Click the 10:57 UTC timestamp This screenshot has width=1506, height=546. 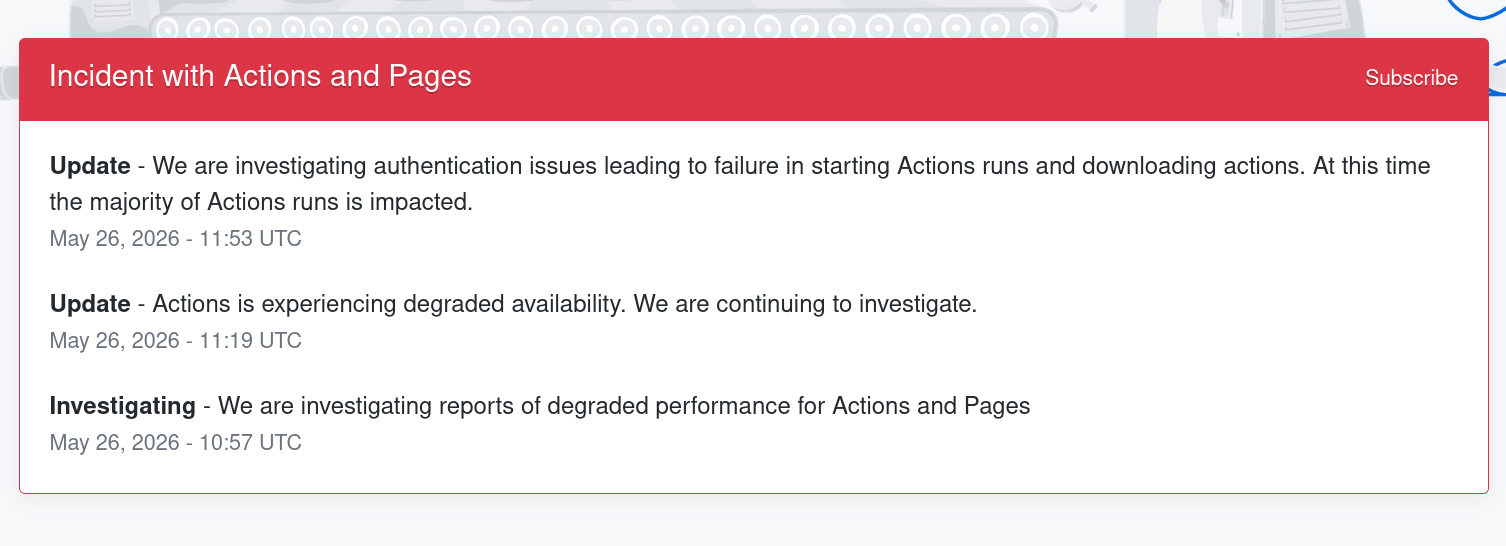click(x=175, y=442)
